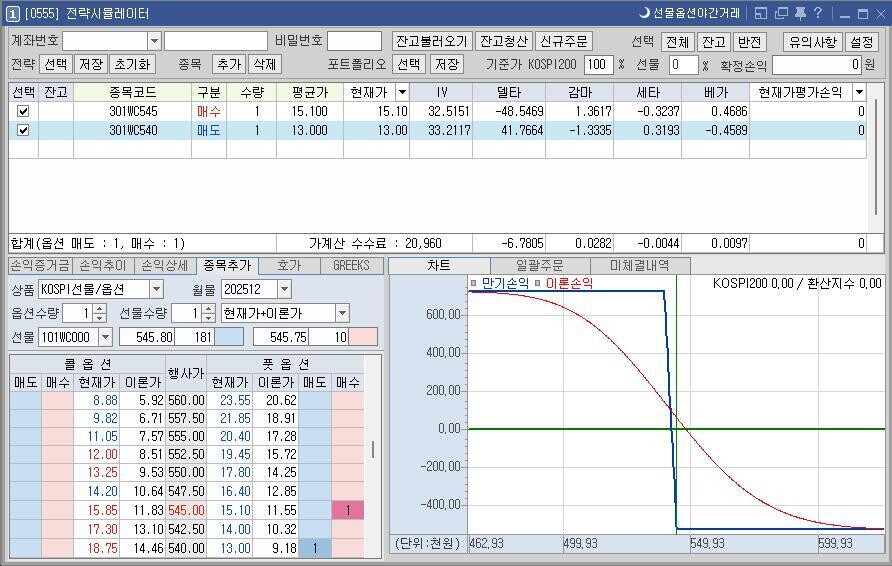Click 종목 추가 button
The height and width of the screenshot is (566, 892).
(x=229, y=64)
